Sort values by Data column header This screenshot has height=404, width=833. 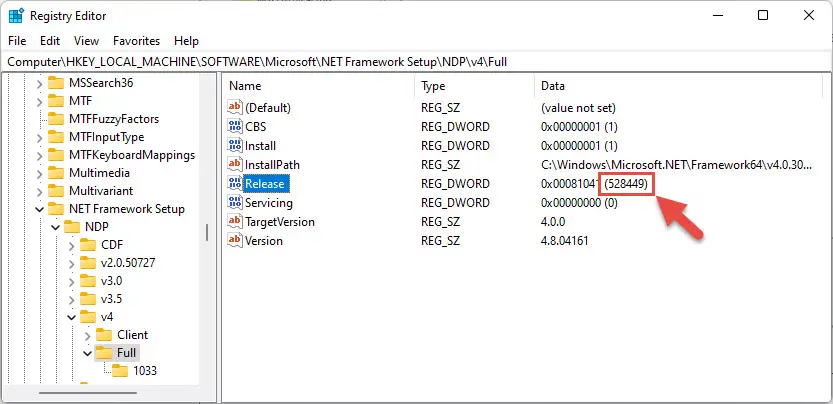coord(680,86)
